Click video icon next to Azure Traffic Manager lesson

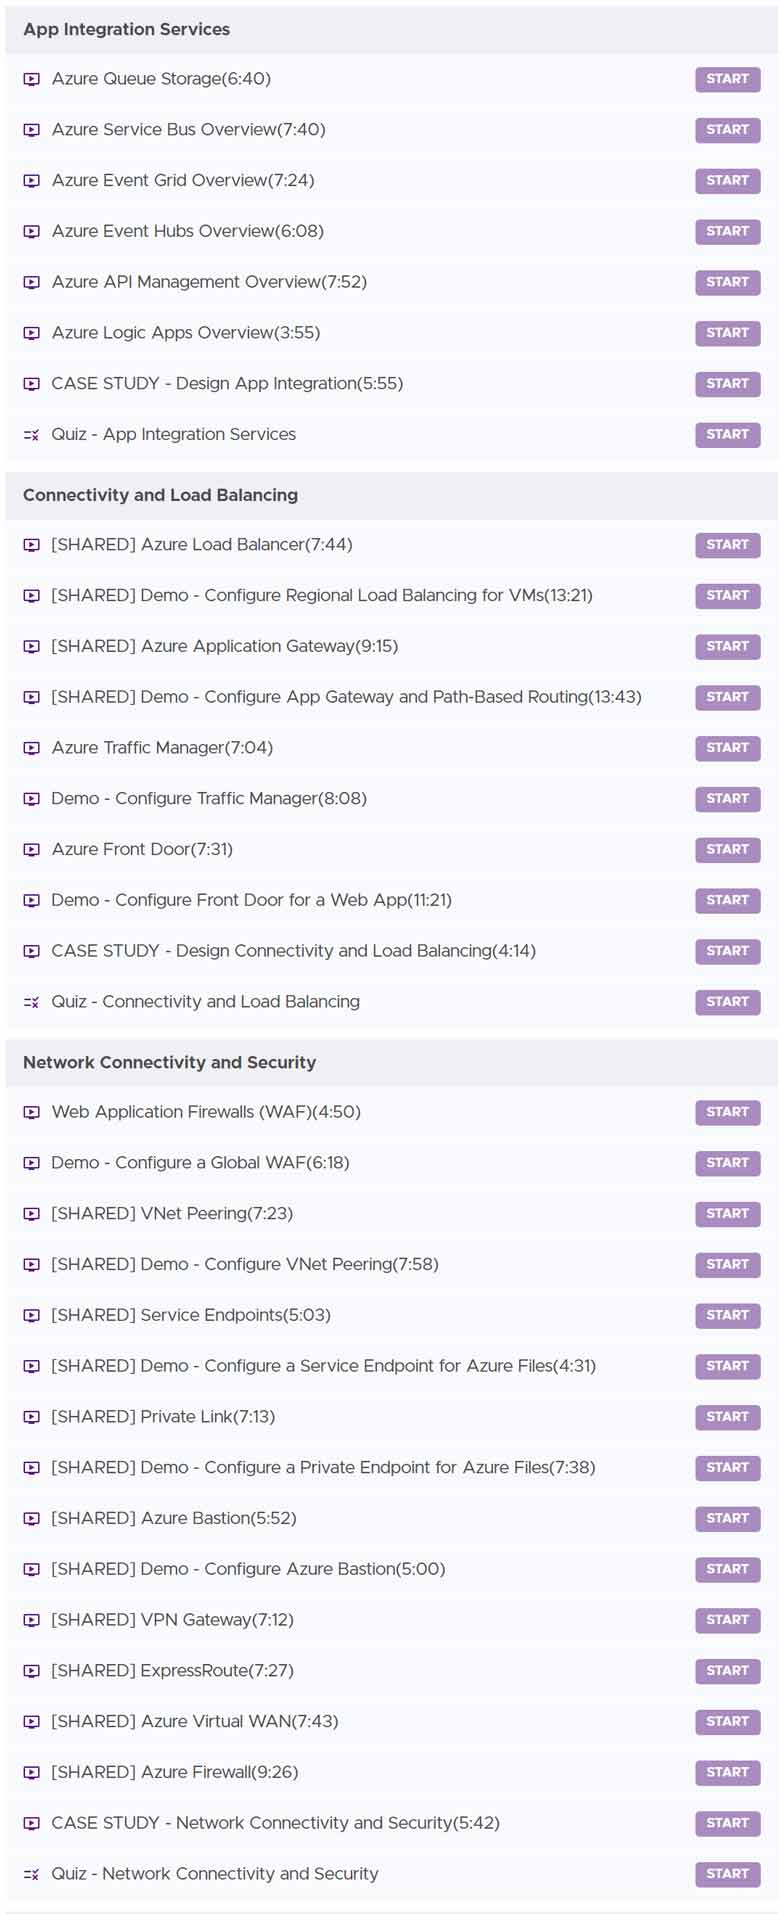tap(32, 748)
